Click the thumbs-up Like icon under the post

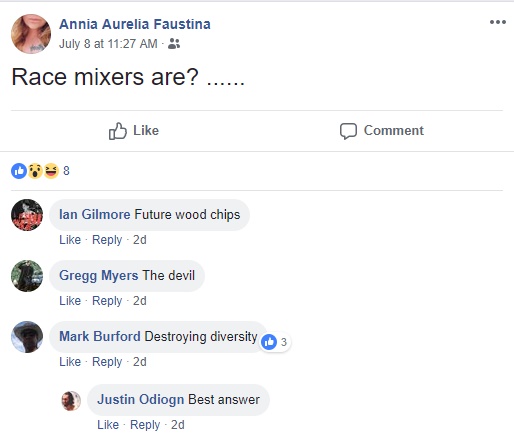point(118,131)
